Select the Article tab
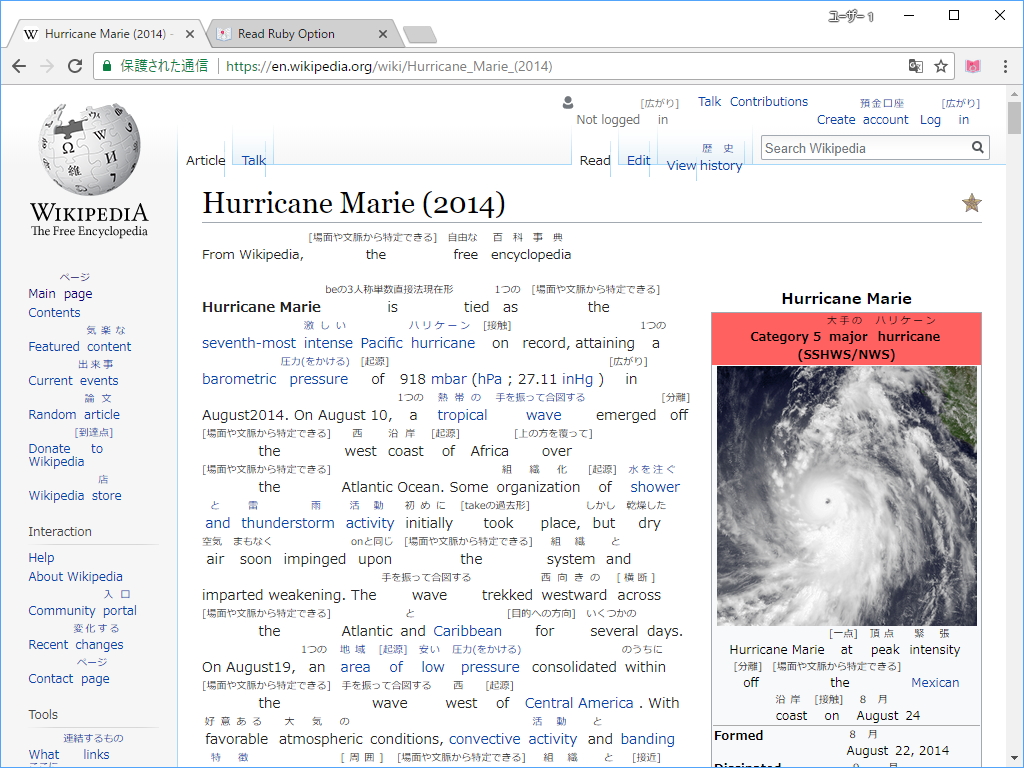Screen dimensions: 1024x768 (x=206, y=160)
